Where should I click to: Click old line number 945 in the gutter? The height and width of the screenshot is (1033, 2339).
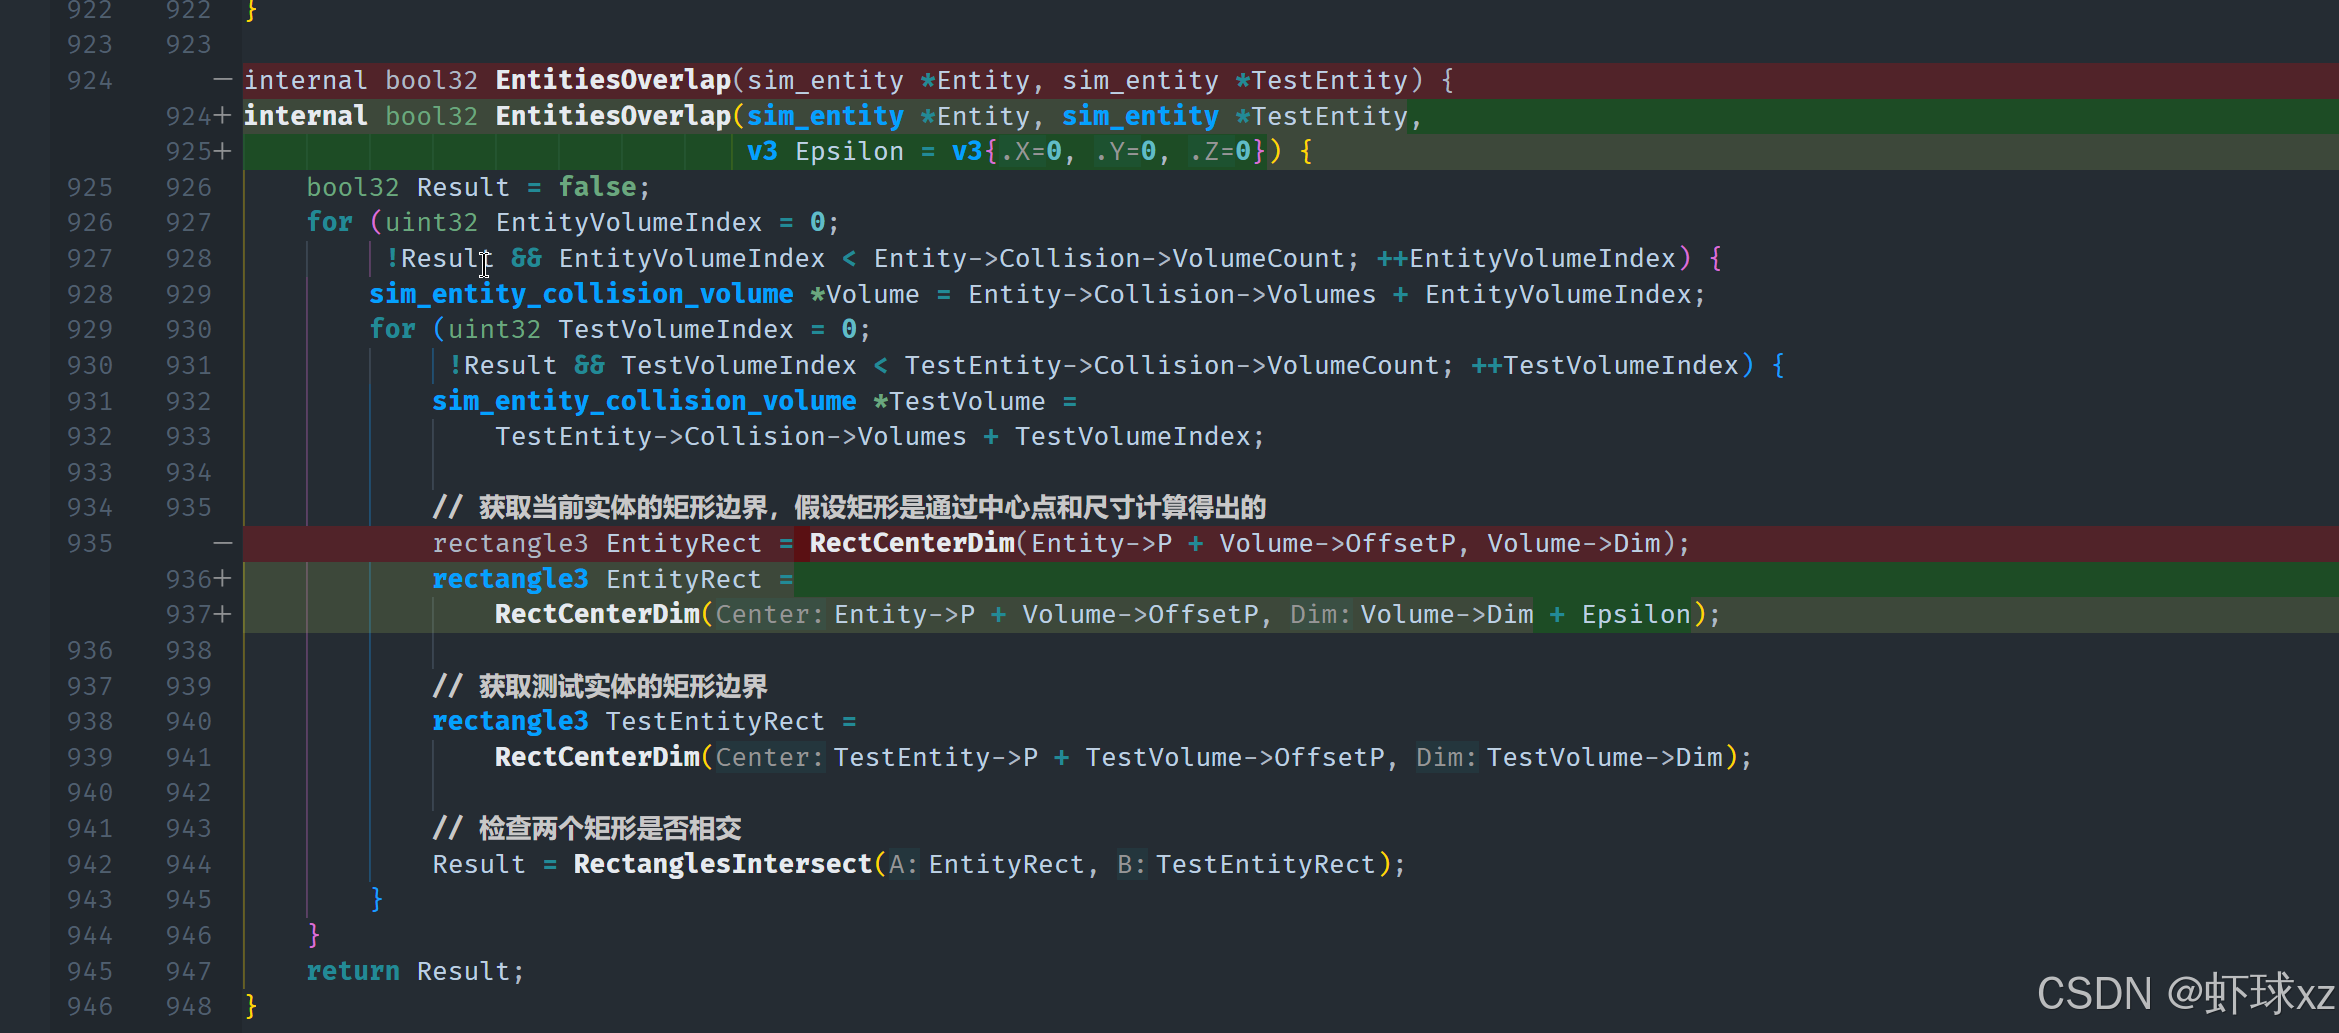click(x=90, y=971)
